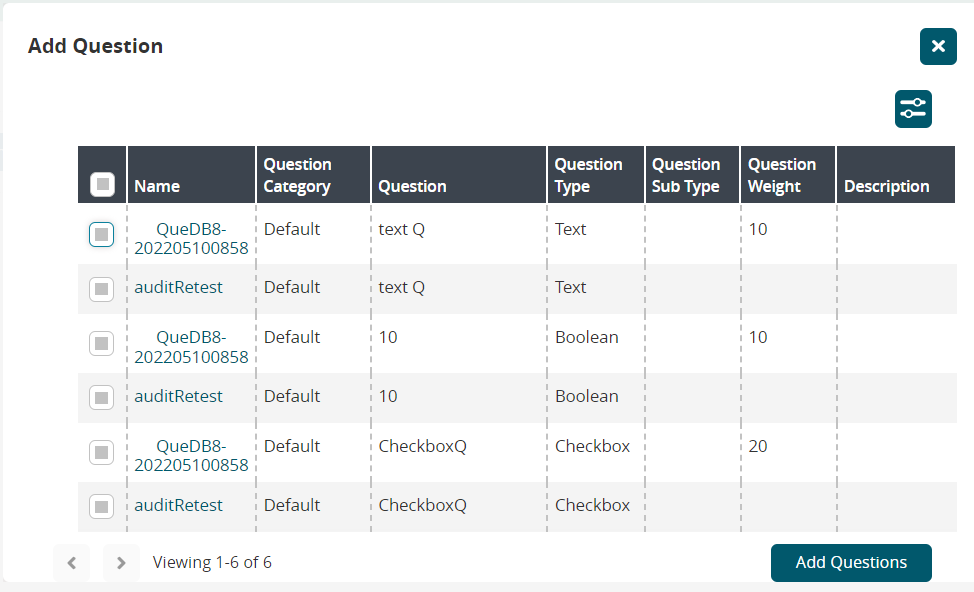The height and width of the screenshot is (592, 974).
Task: Check the first QueDB8 text Q row
Action: coord(102,235)
